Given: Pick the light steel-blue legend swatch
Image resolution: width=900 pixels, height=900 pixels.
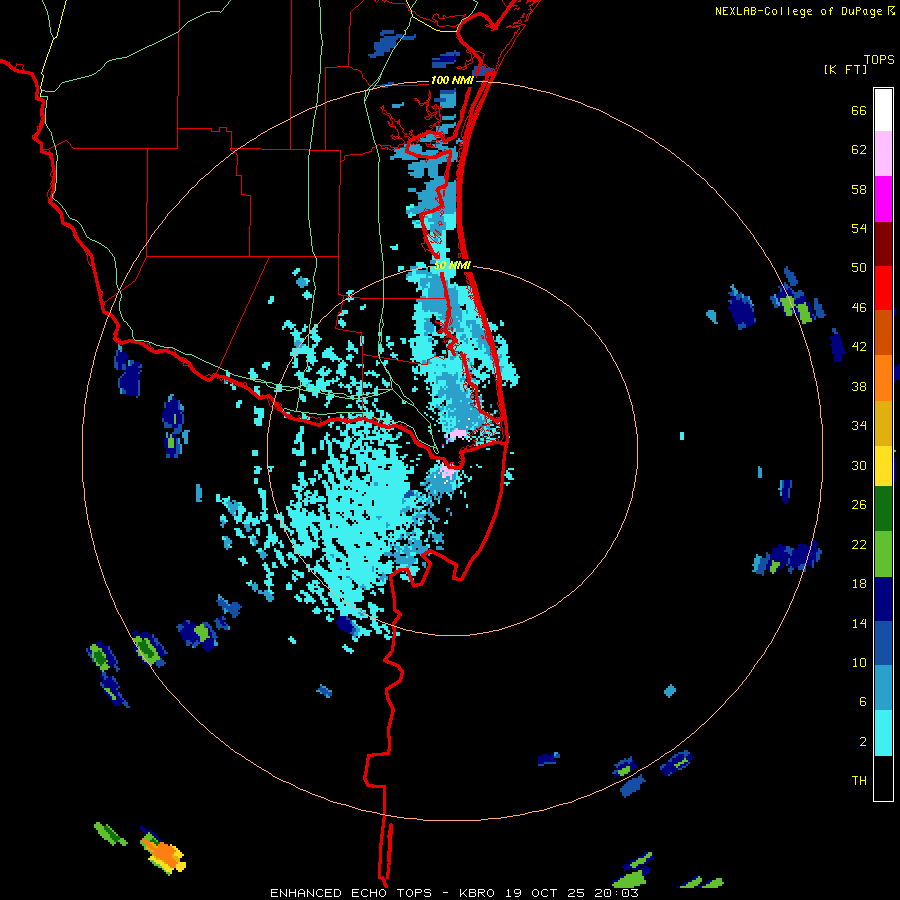Looking at the screenshot, I should point(883,687).
